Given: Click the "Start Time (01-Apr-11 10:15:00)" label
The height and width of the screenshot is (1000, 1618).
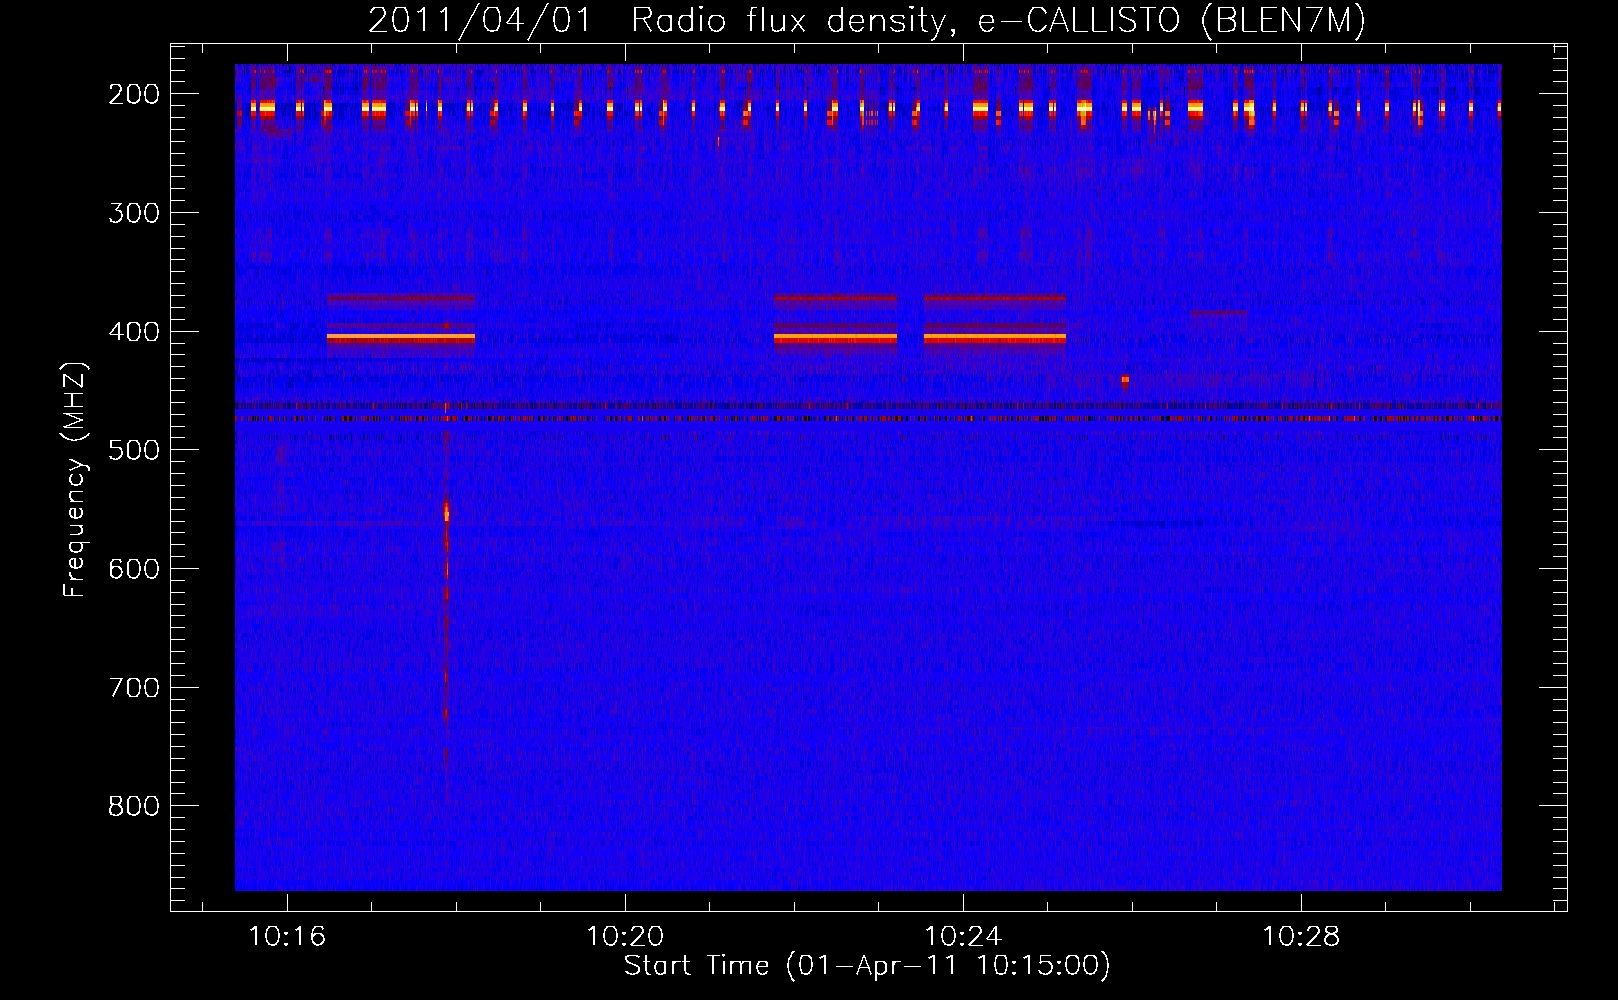Looking at the screenshot, I should coord(867,966).
